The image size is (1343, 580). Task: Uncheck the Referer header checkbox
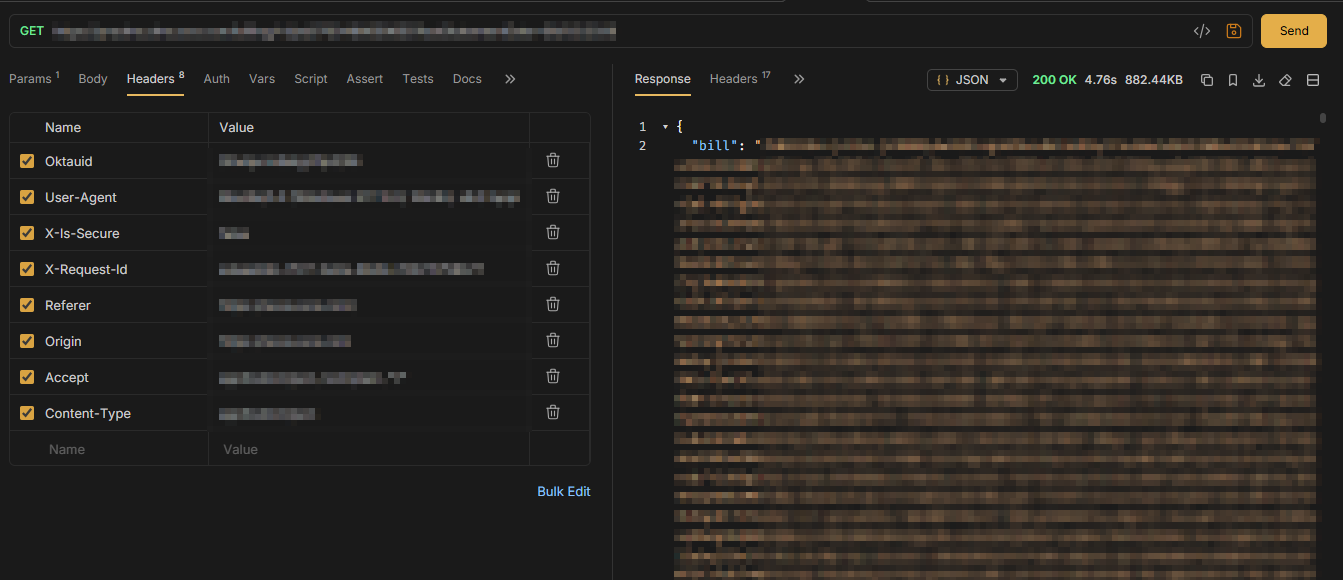(27, 305)
